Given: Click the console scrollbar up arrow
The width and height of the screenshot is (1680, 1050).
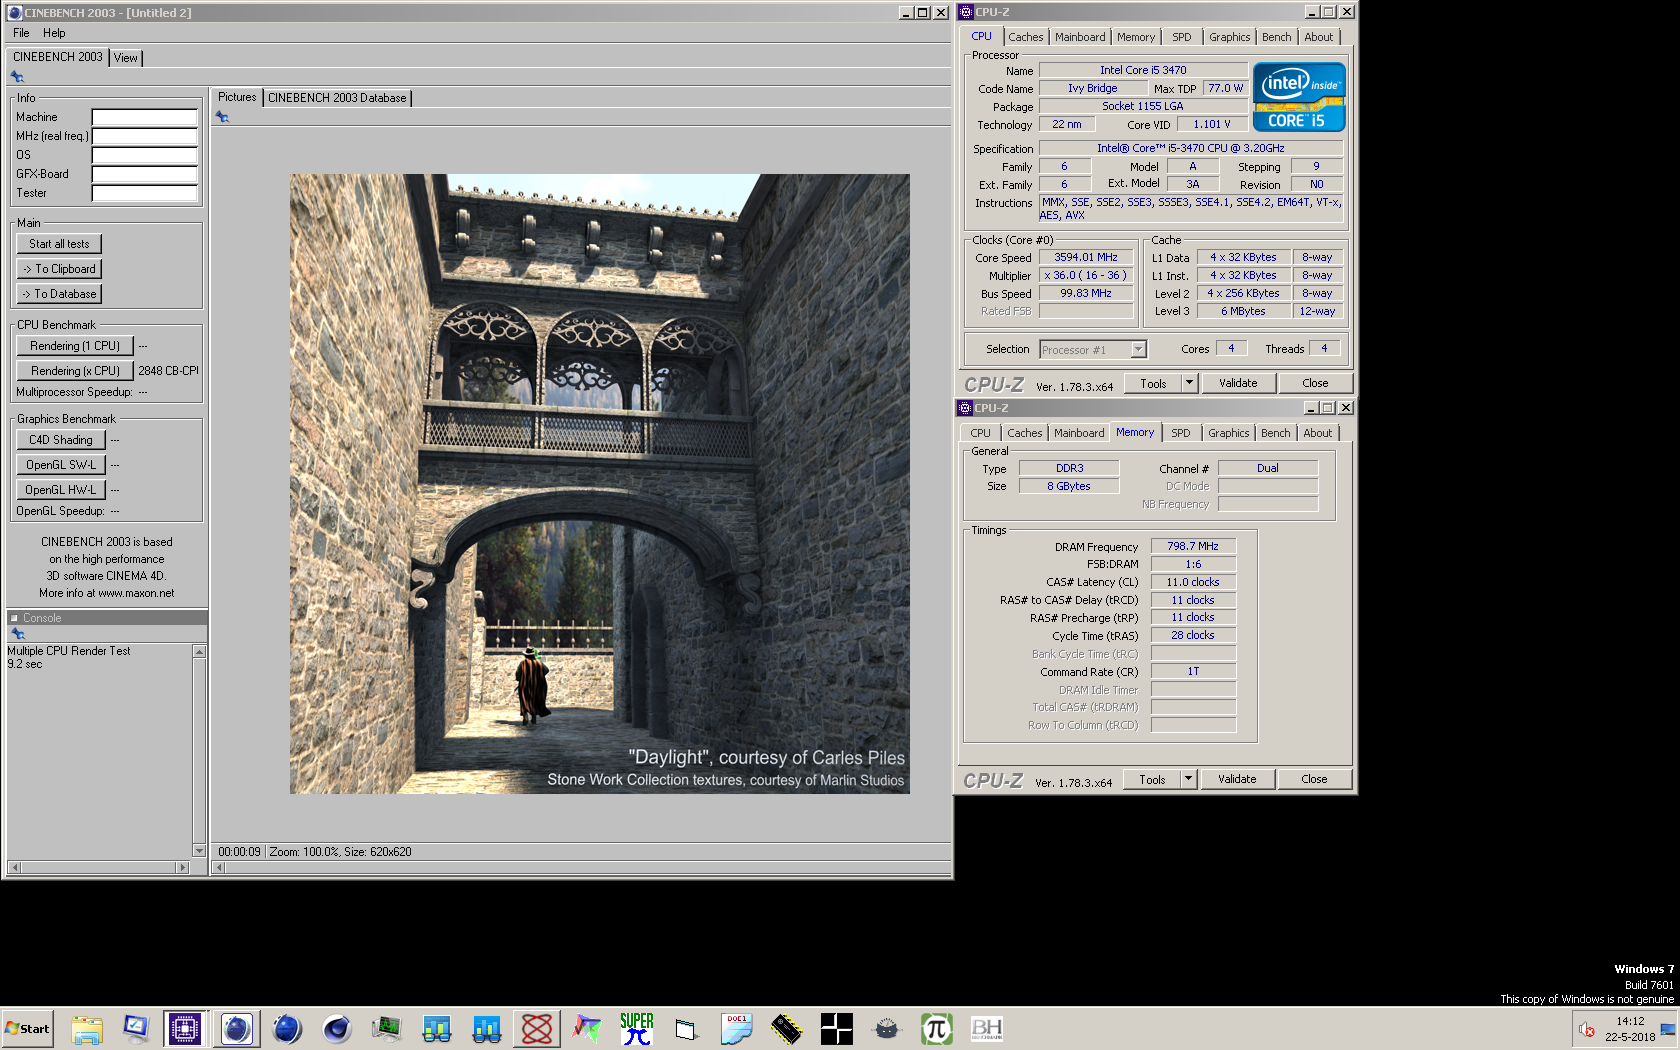Looking at the screenshot, I should click(199, 652).
